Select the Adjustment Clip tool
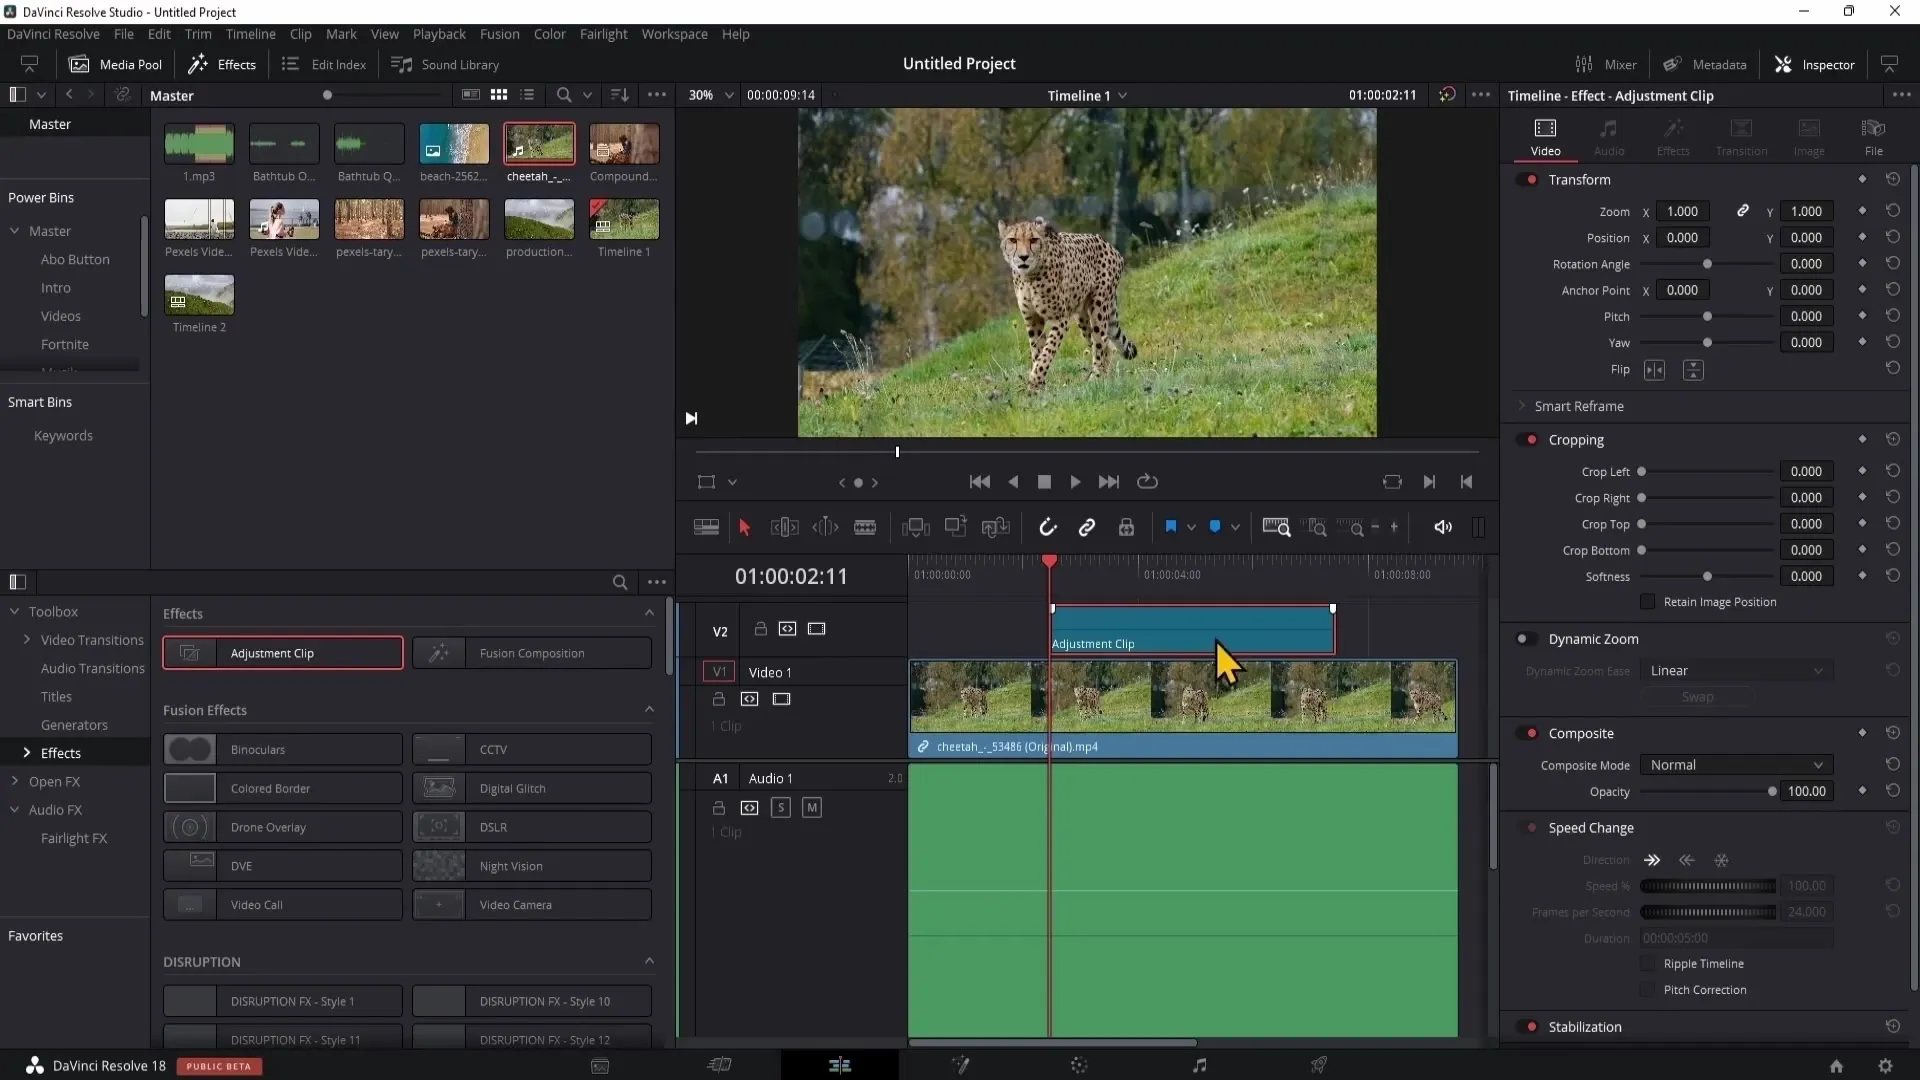Viewport: 1920px width, 1080px height. tap(282, 653)
